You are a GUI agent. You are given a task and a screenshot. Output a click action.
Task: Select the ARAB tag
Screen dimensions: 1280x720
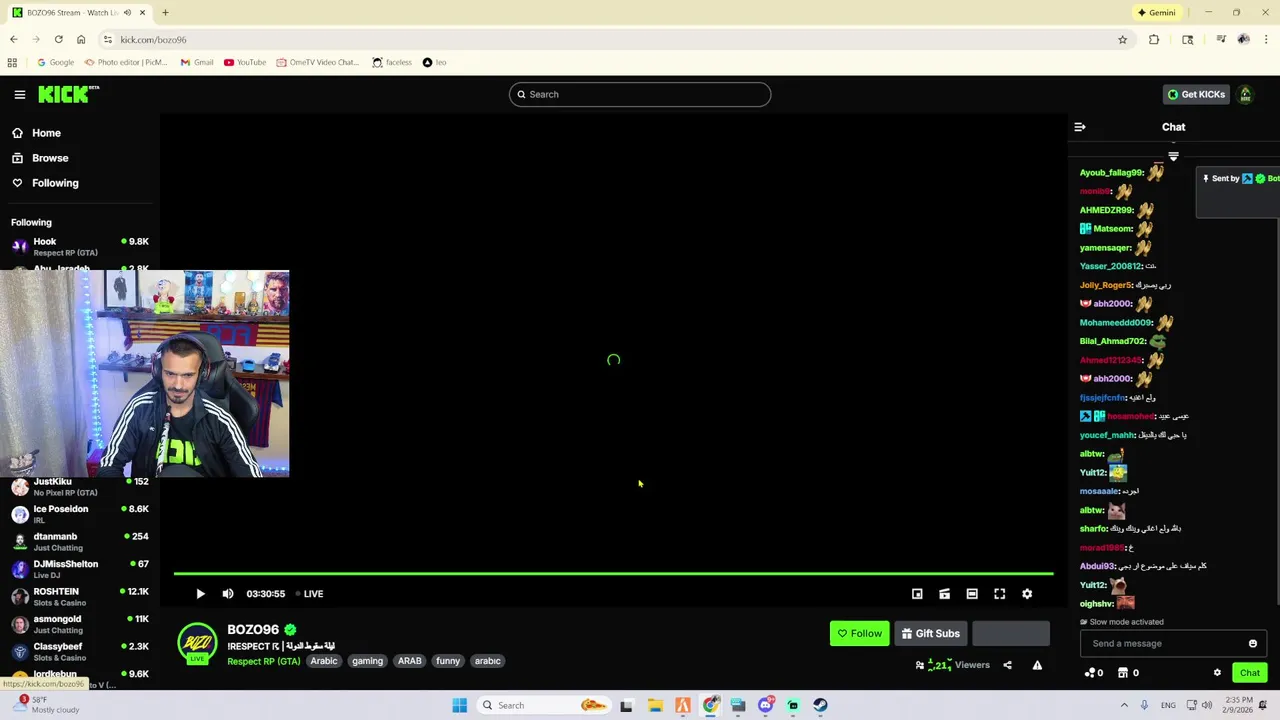(x=410, y=661)
